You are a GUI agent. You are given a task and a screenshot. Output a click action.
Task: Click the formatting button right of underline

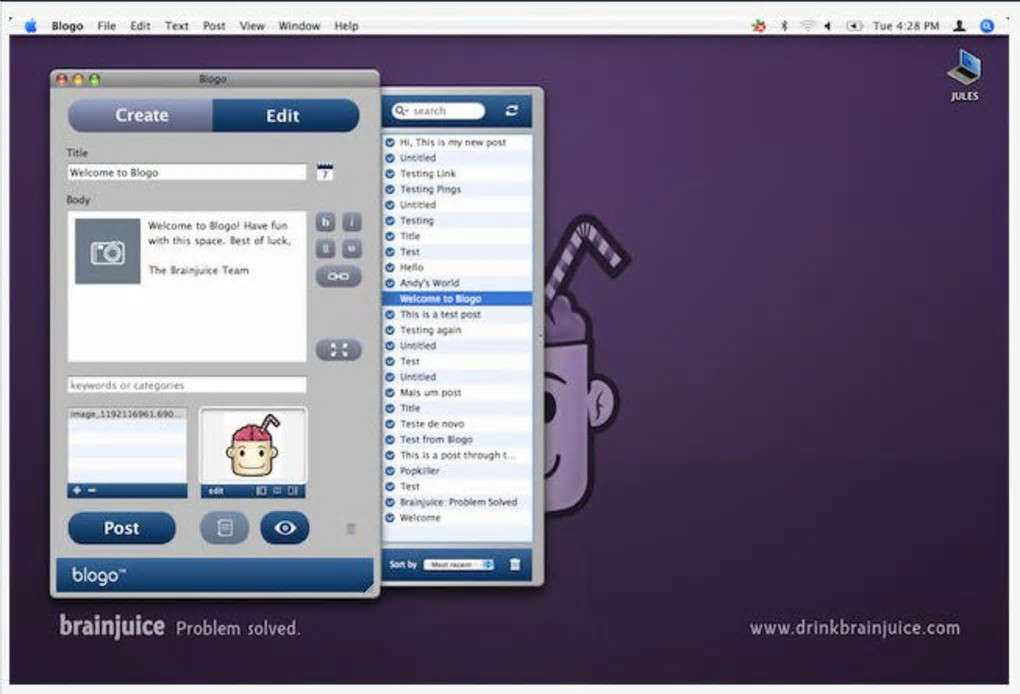tap(352, 248)
